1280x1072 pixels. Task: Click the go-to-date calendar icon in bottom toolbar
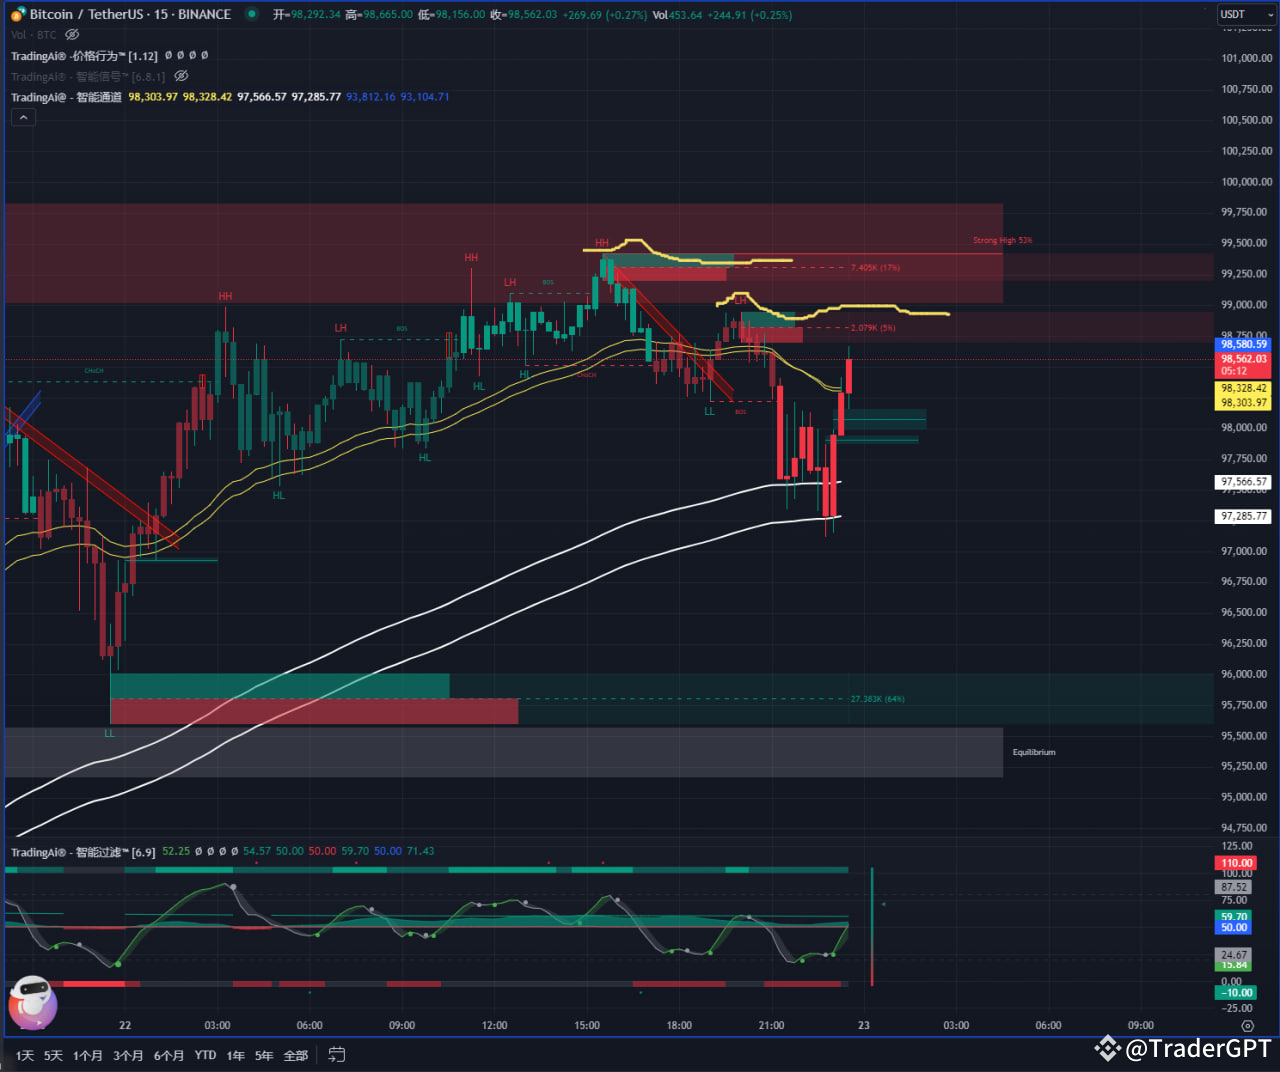pyautogui.click(x=336, y=1054)
